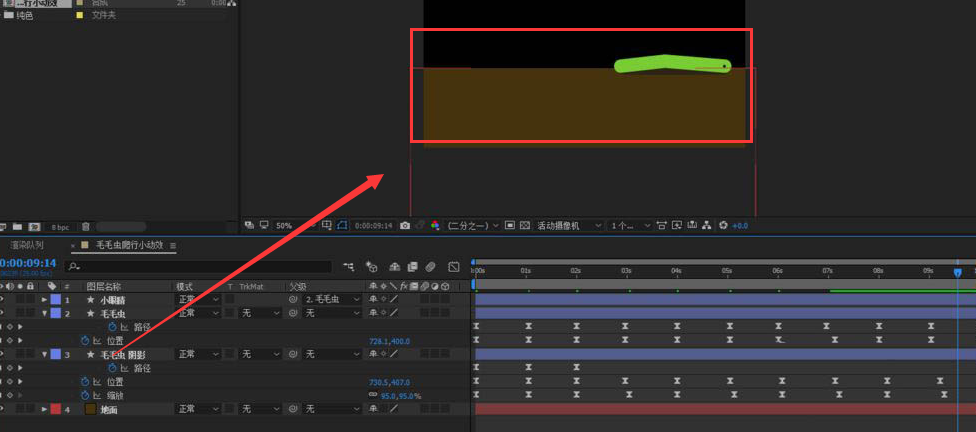This screenshot has height=432, width=976.
Task: Open the graph editor icon in timeline
Action: coord(454,267)
